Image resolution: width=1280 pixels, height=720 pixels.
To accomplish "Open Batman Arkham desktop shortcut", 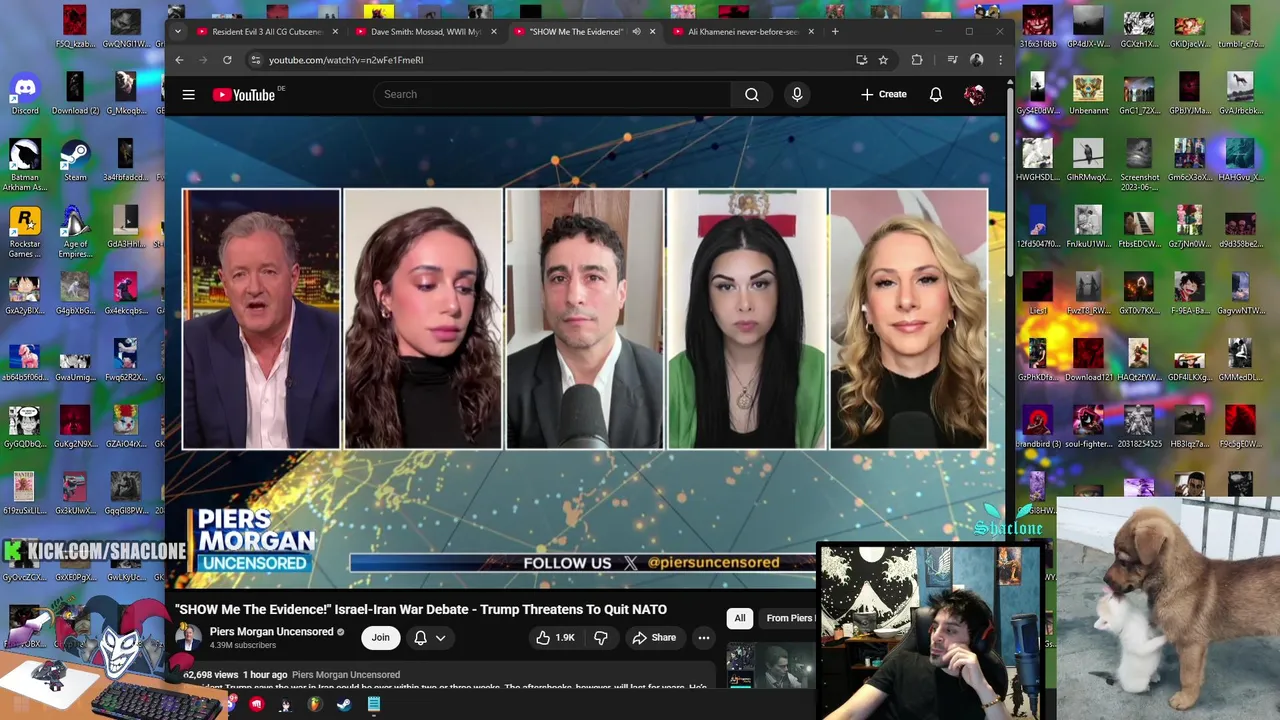I will (25, 165).
